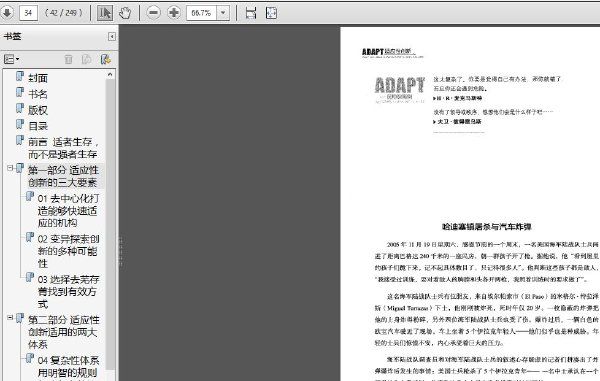Viewport: 600px width, 381px height.
Task: Go to next page arrow button
Action: click(x=6, y=13)
